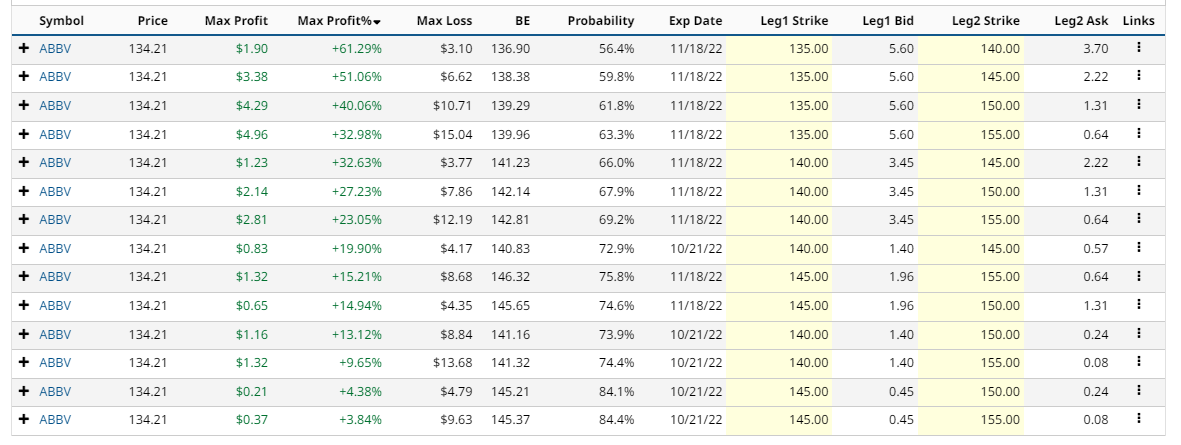The image size is (1181, 445).
Task: Expand the row with $1.23 max profit
Action: [23, 163]
